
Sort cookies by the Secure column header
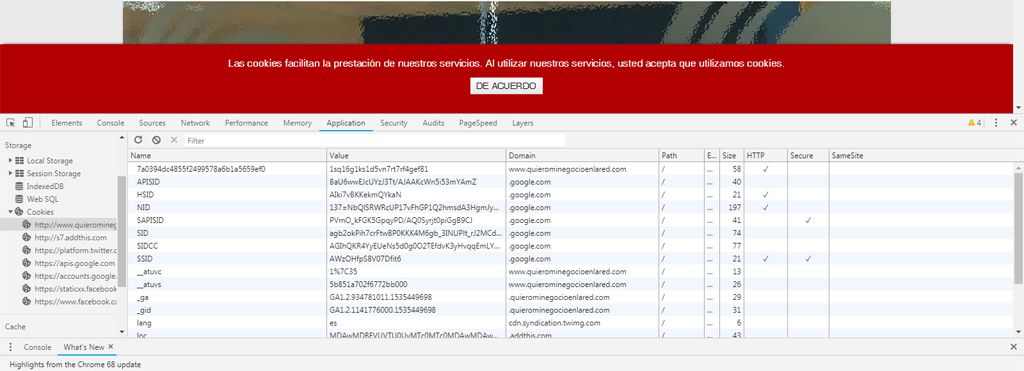[808, 155]
